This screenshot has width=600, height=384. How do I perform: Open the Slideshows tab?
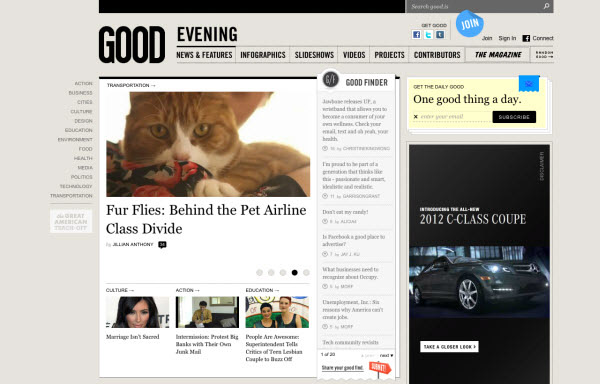(x=314, y=55)
